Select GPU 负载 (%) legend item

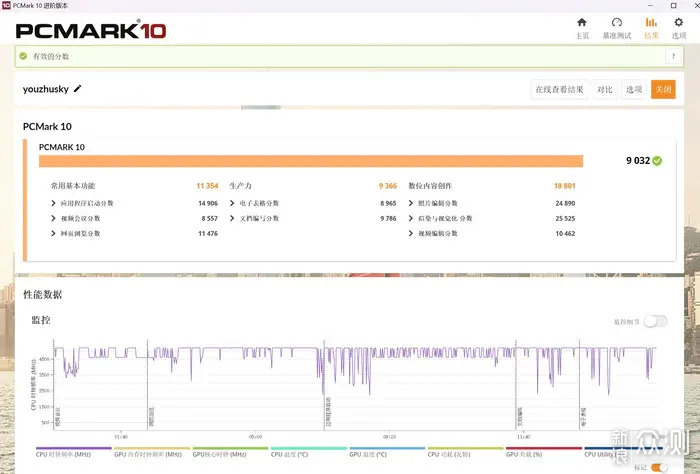click(544, 452)
